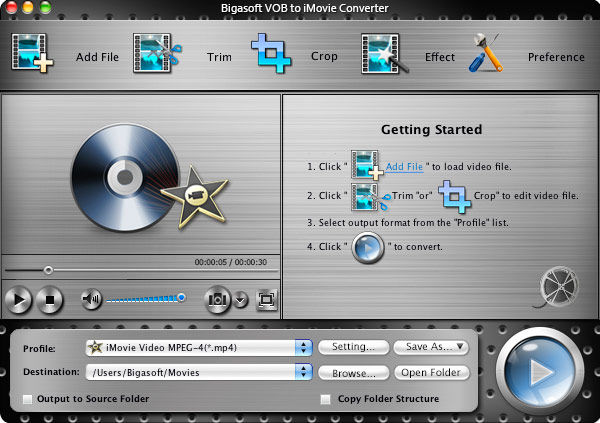Take a snapshot with the camera icon
600x423 pixels.
217,298
